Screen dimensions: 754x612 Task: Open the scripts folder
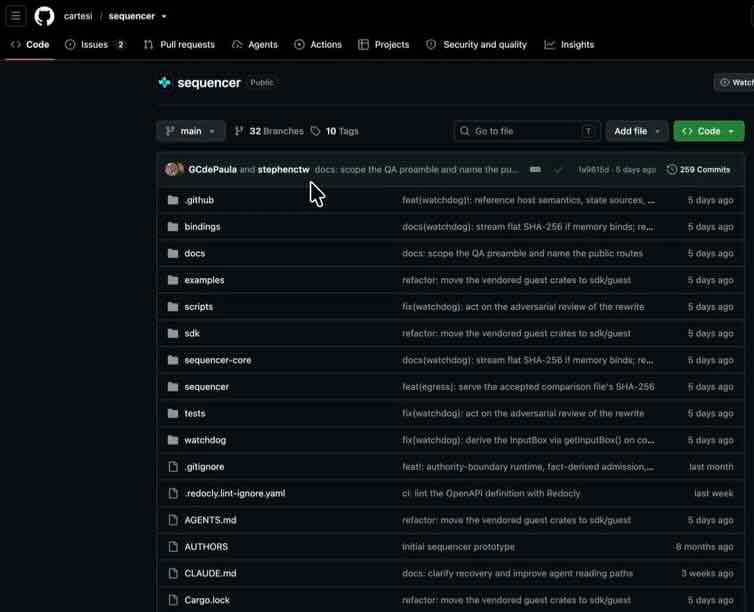(199, 307)
